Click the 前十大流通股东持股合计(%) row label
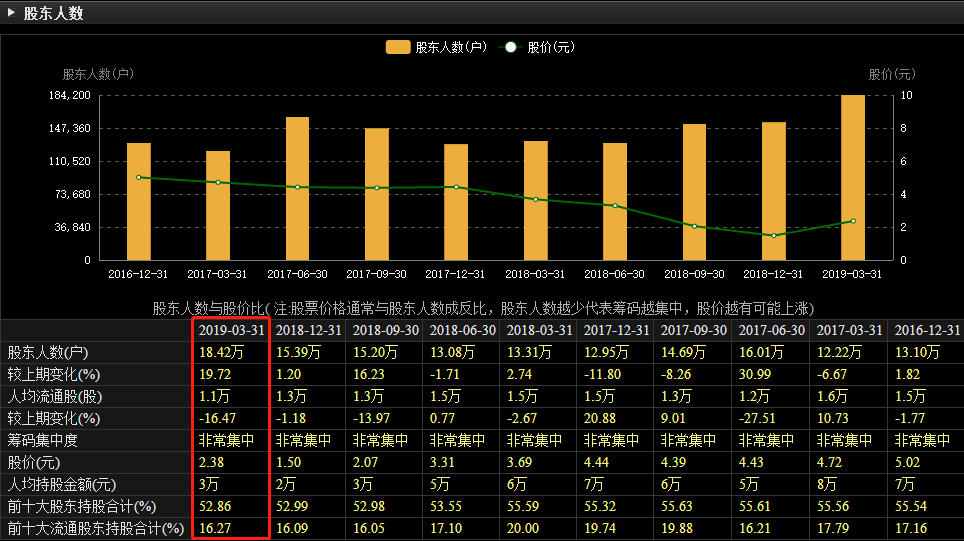 pos(96,528)
